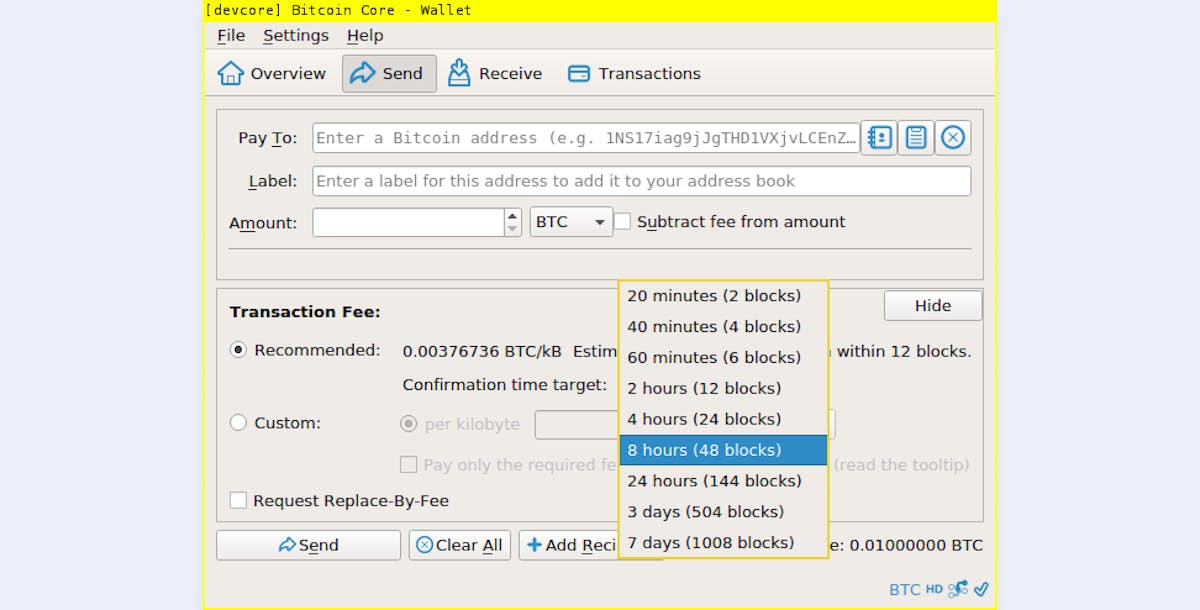1200x610 pixels.
Task: Click the Label input field
Action: pyautogui.click(x=642, y=181)
